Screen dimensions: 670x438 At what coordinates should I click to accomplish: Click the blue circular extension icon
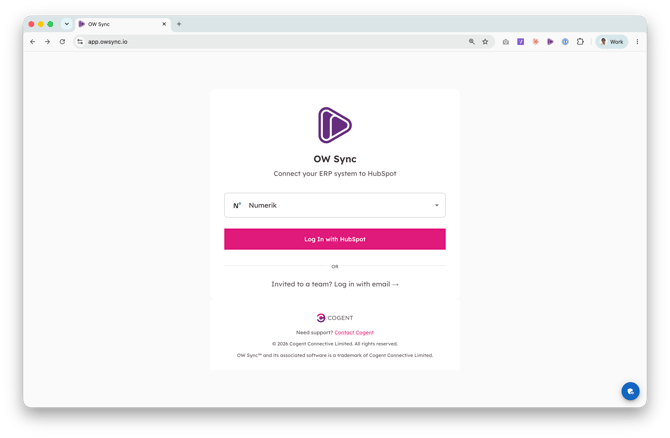(x=565, y=42)
